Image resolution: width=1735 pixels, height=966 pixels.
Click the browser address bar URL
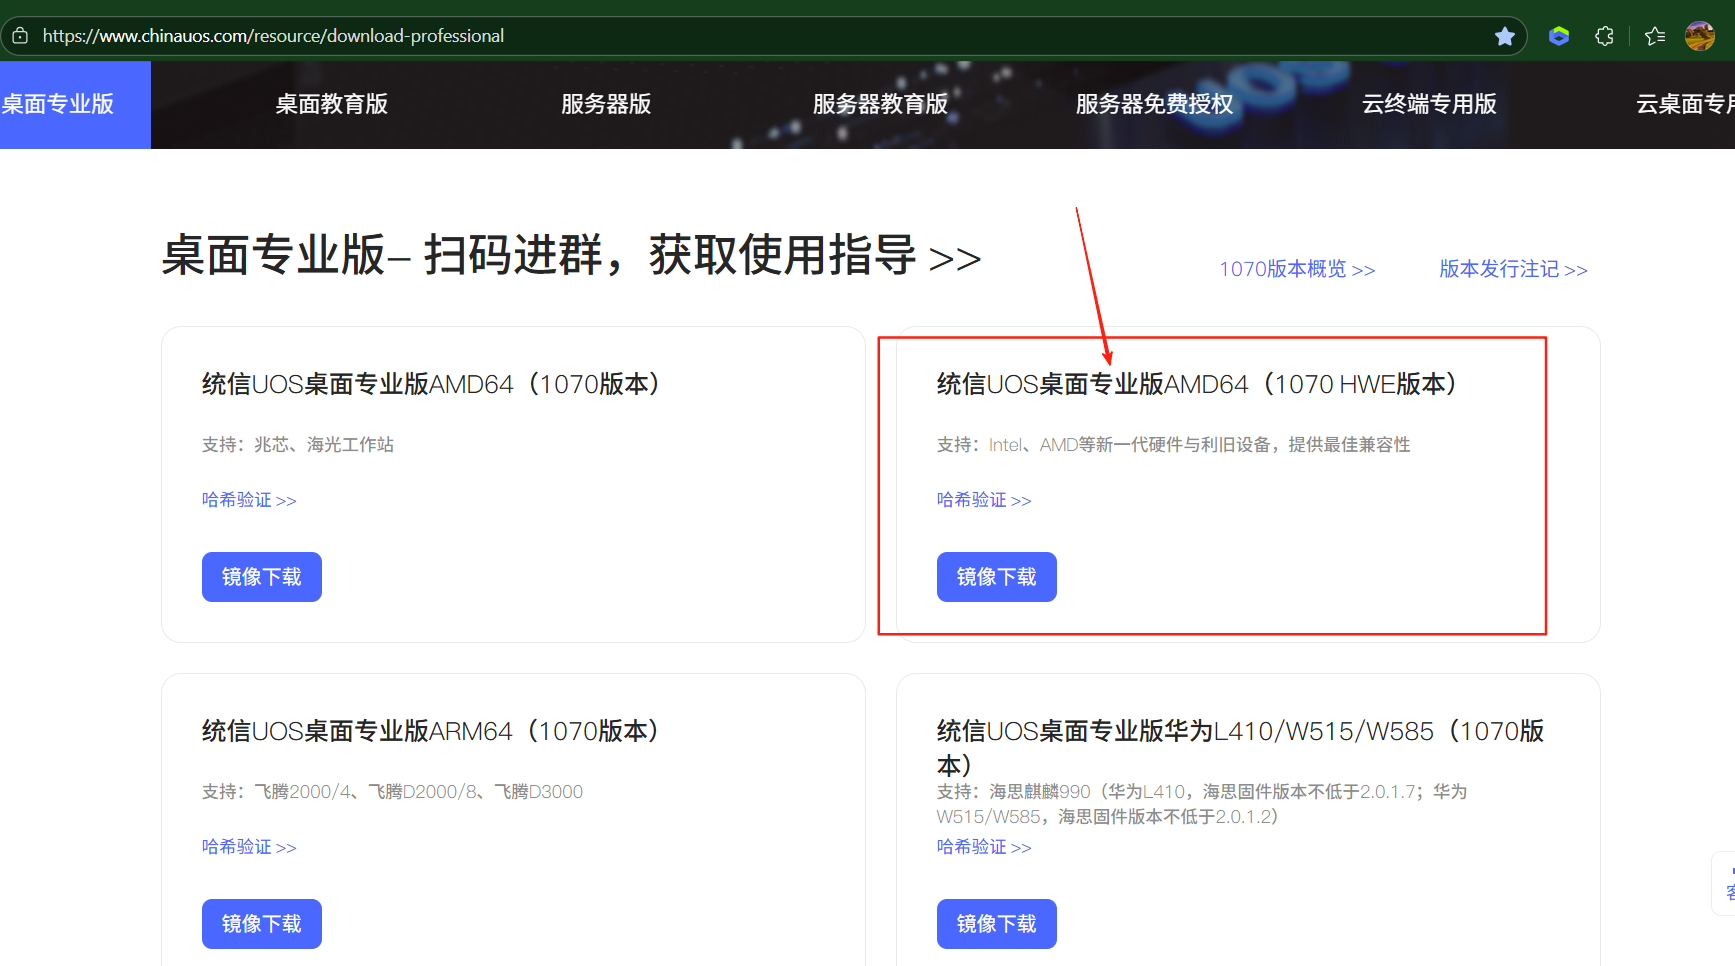click(x=273, y=36)
